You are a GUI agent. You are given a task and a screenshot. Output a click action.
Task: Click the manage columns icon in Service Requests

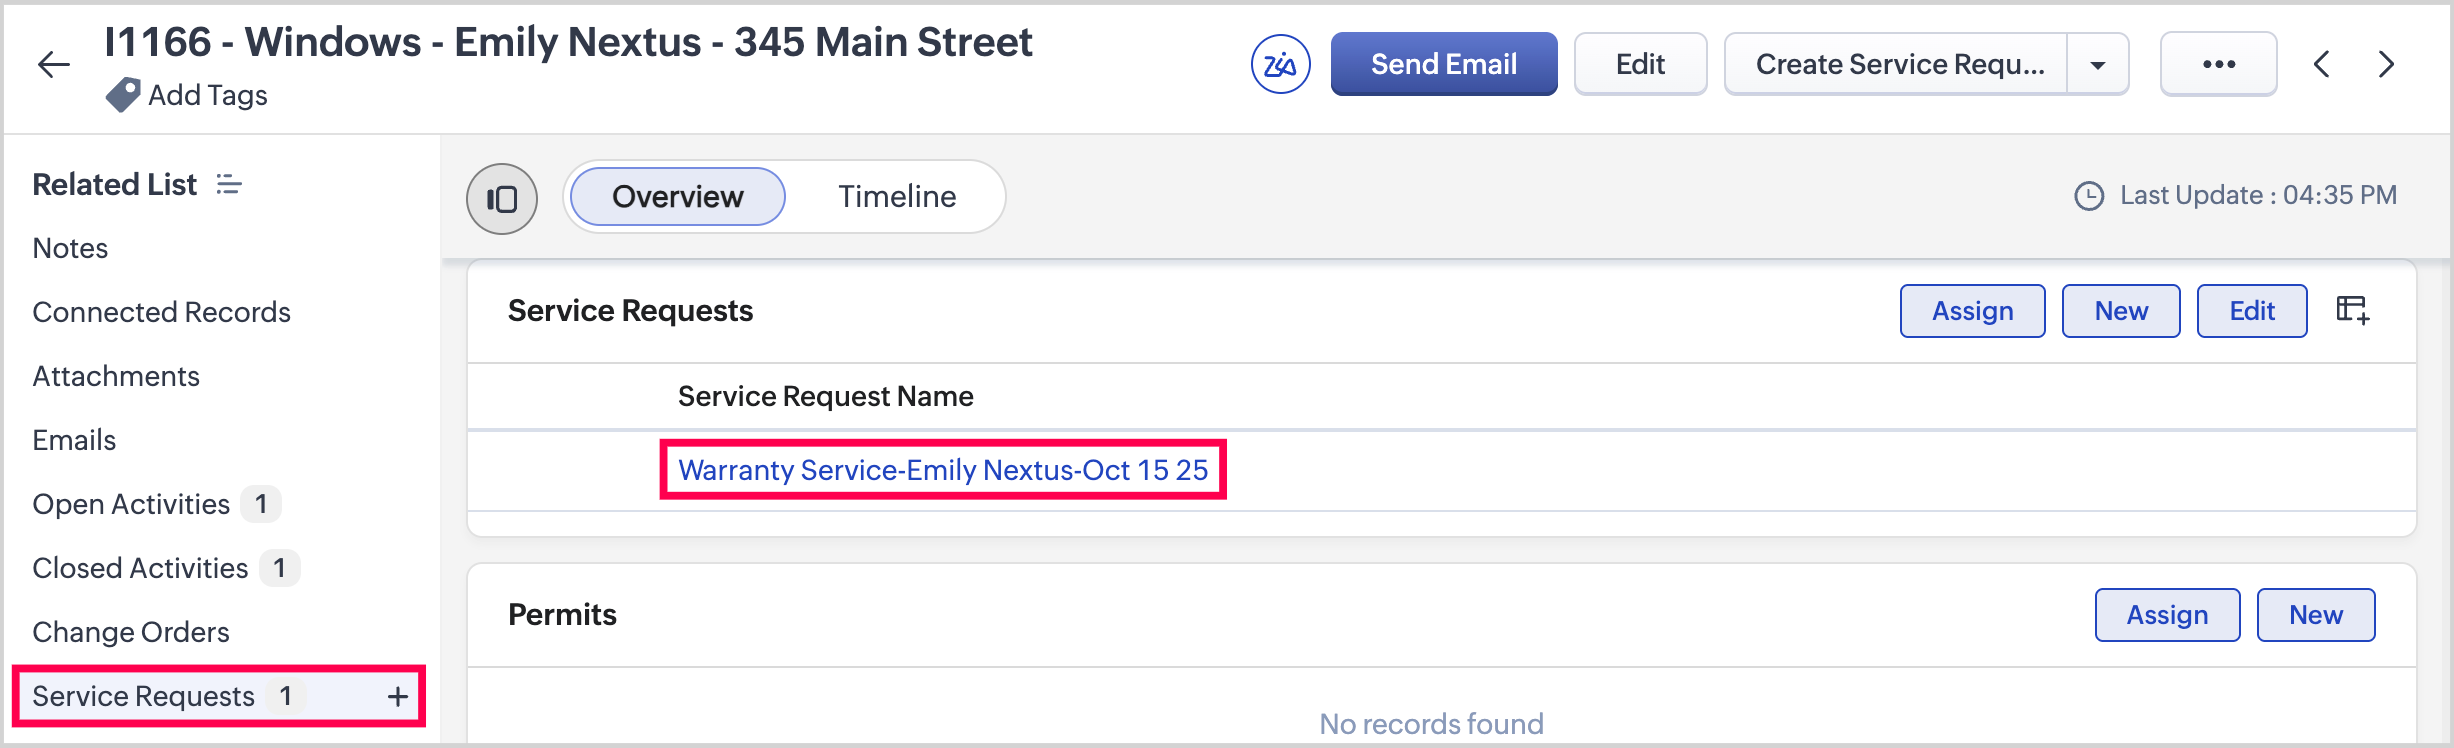click(x=2352, y=310)
